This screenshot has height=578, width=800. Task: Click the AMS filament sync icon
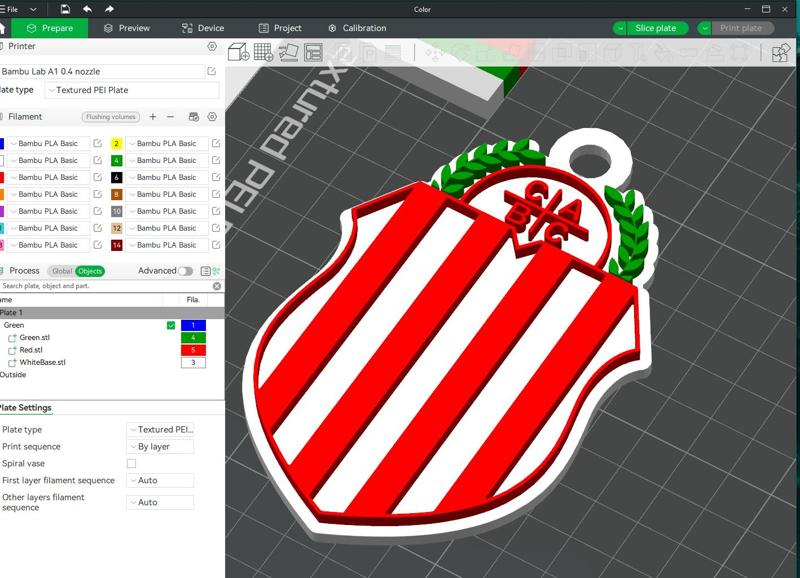pos(194,117)
